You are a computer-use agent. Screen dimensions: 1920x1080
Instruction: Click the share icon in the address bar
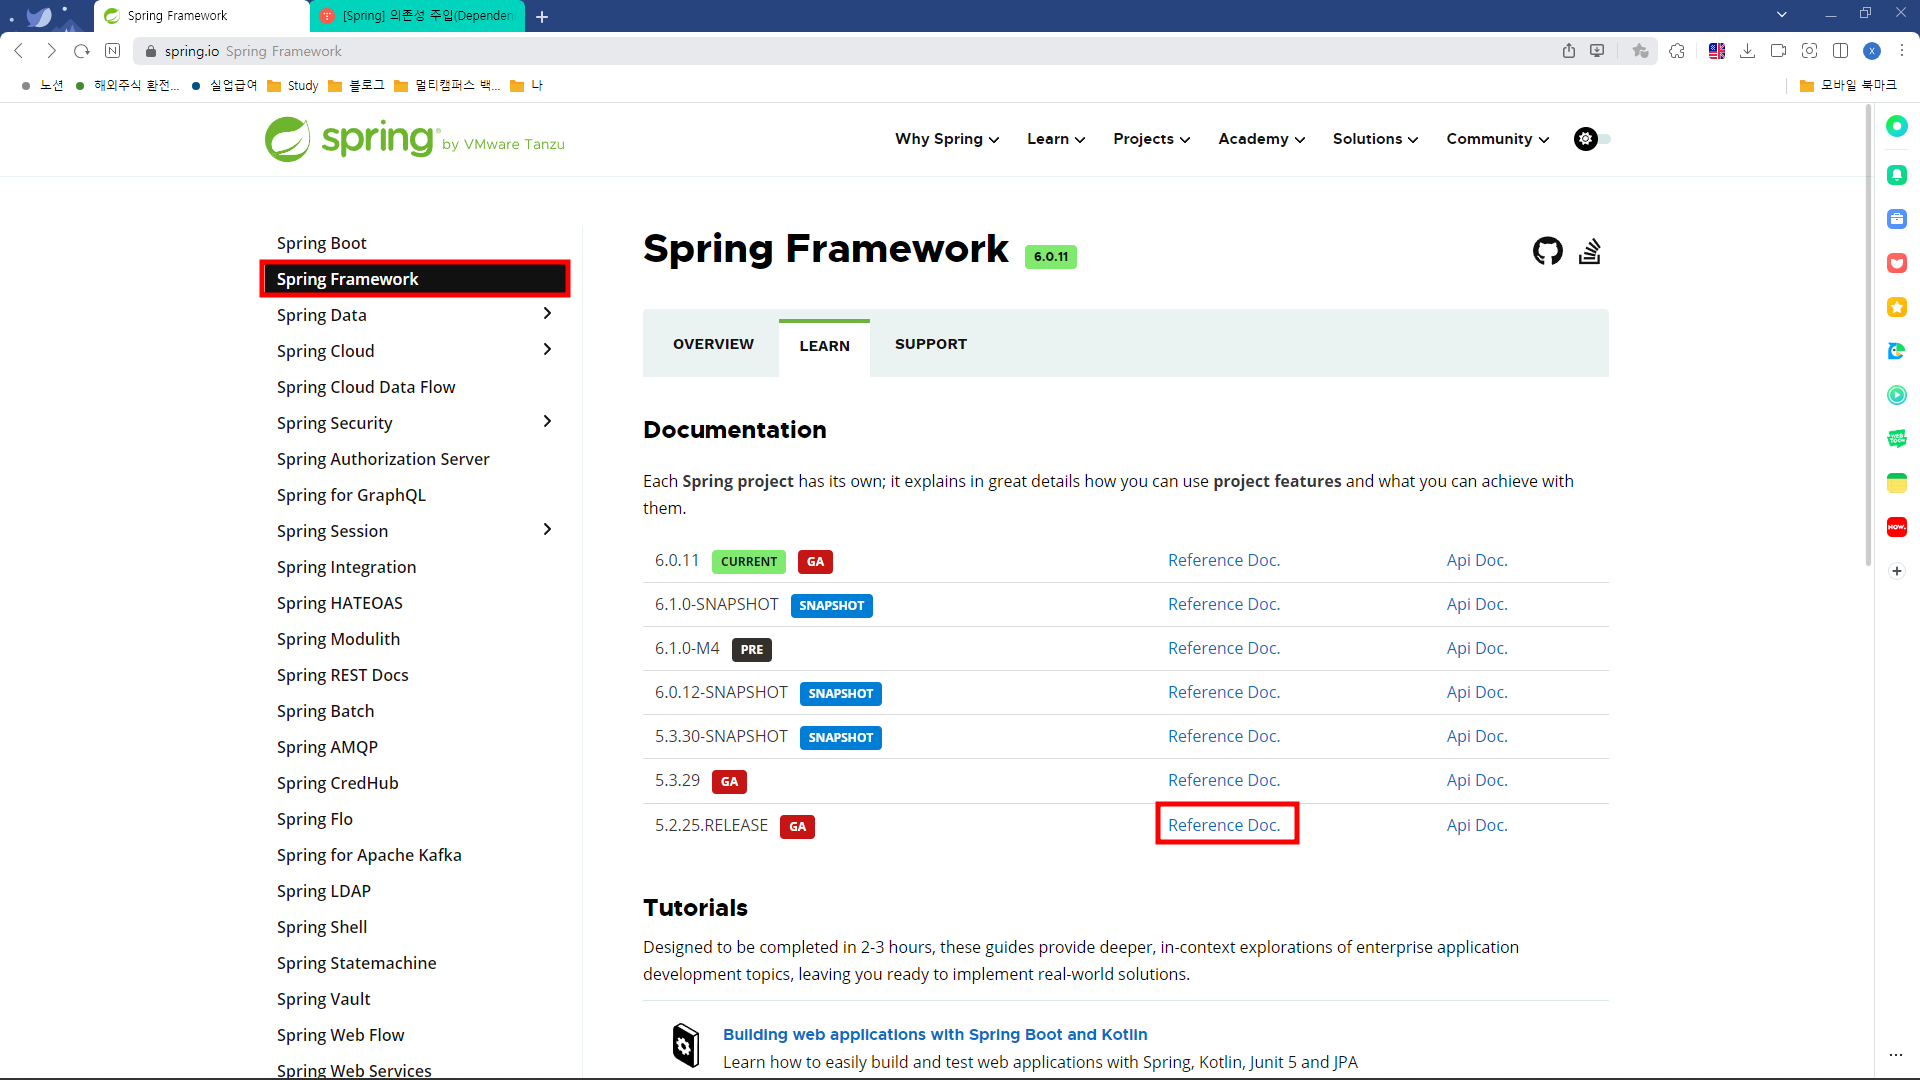[x=1568, y=51]
